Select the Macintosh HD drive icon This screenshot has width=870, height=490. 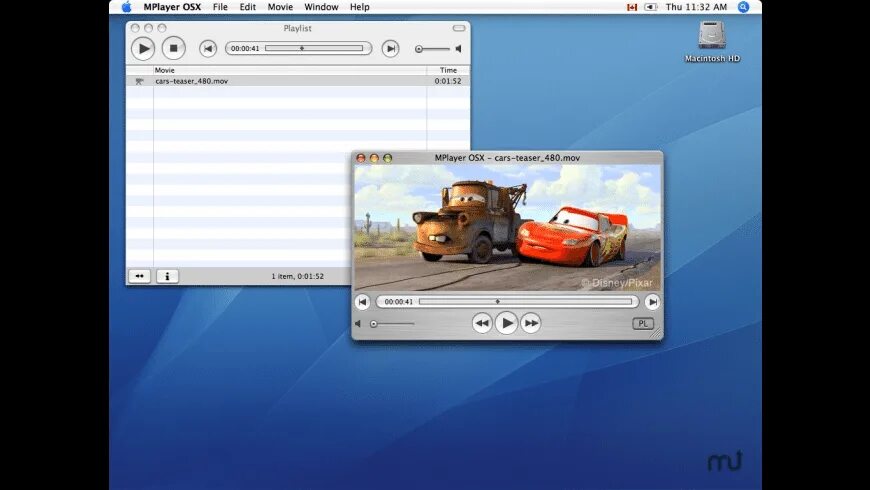[x=712, y=35]
